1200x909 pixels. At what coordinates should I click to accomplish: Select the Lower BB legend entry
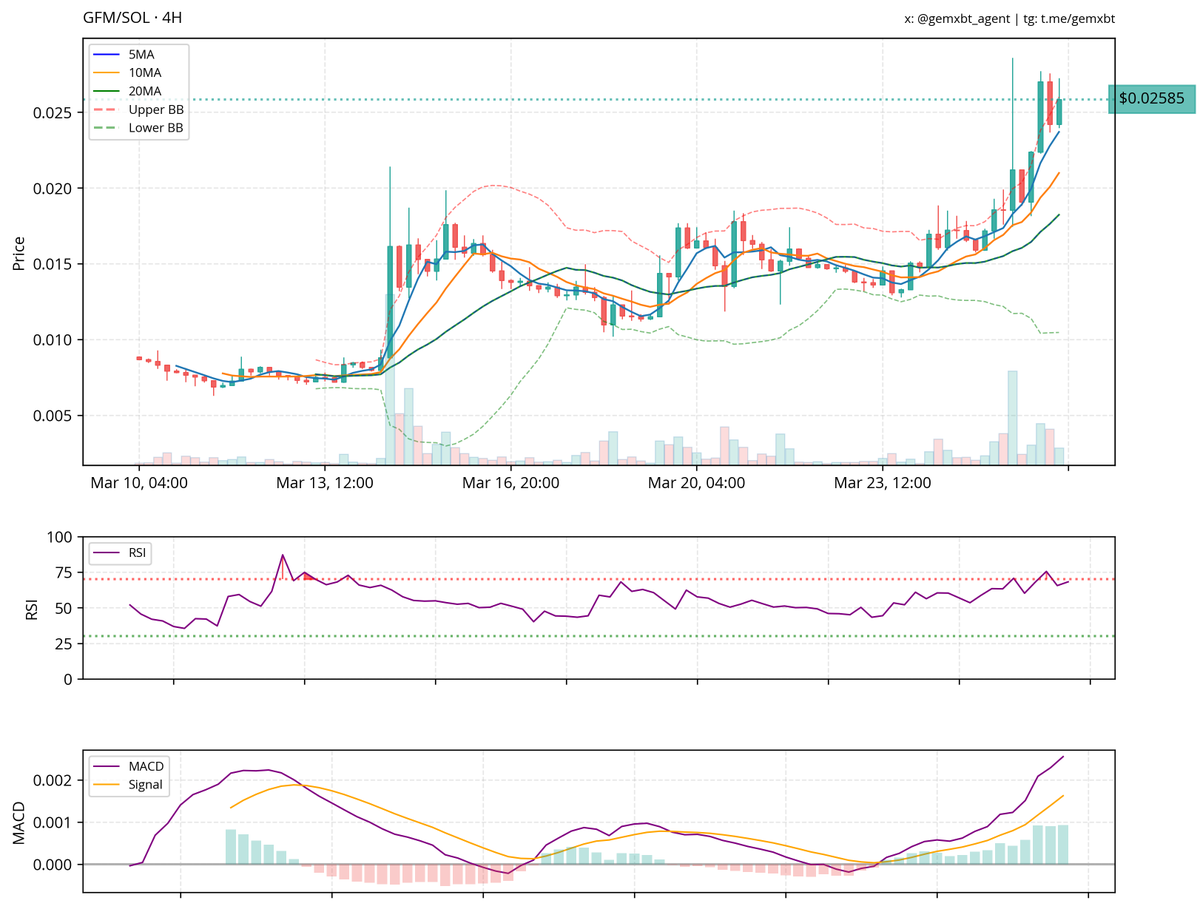[138, 128]
